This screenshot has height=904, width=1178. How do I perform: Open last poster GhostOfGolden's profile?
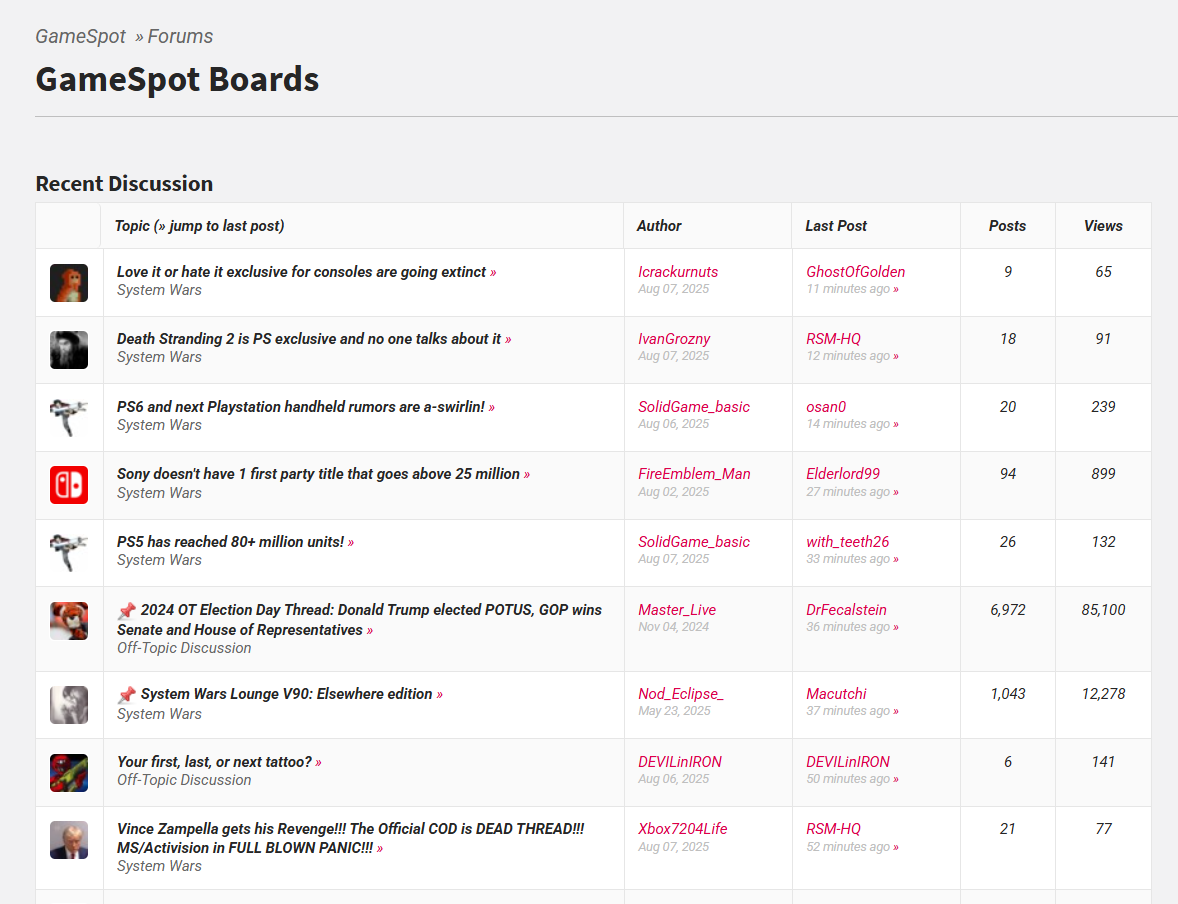(856, 272)
